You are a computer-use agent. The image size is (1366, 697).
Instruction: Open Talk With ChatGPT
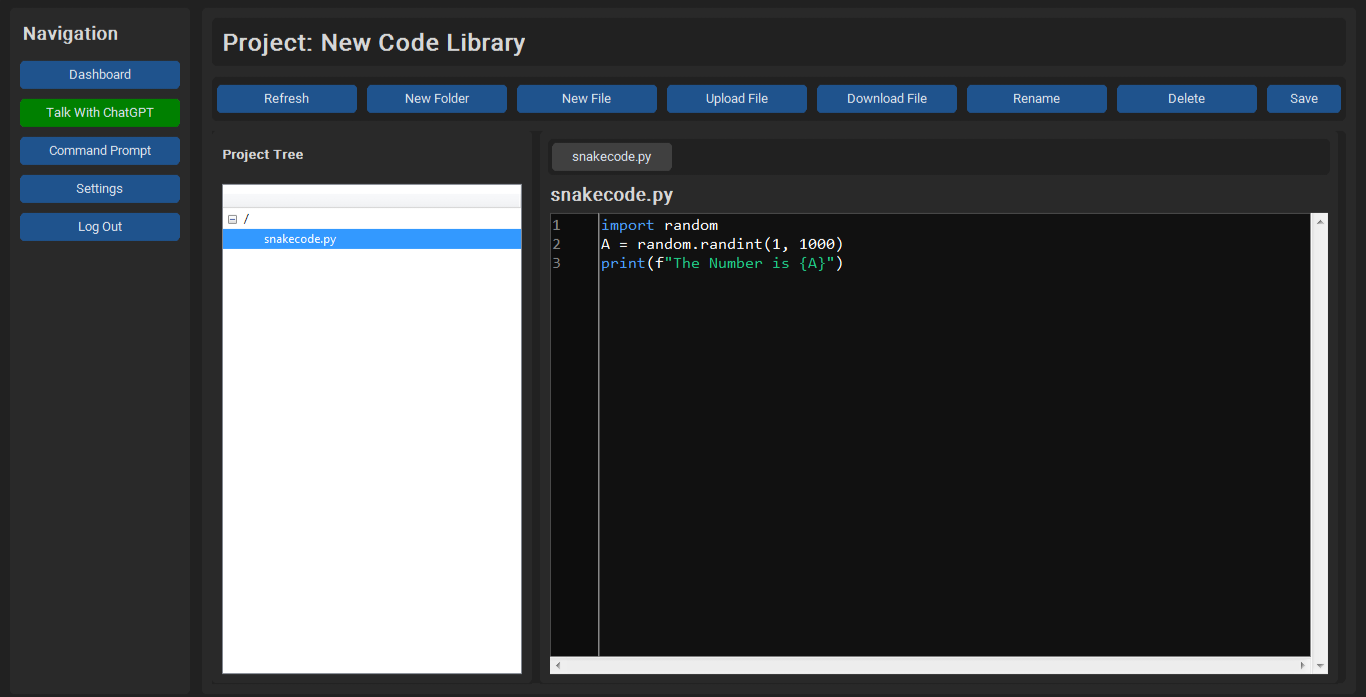[100, 113]
